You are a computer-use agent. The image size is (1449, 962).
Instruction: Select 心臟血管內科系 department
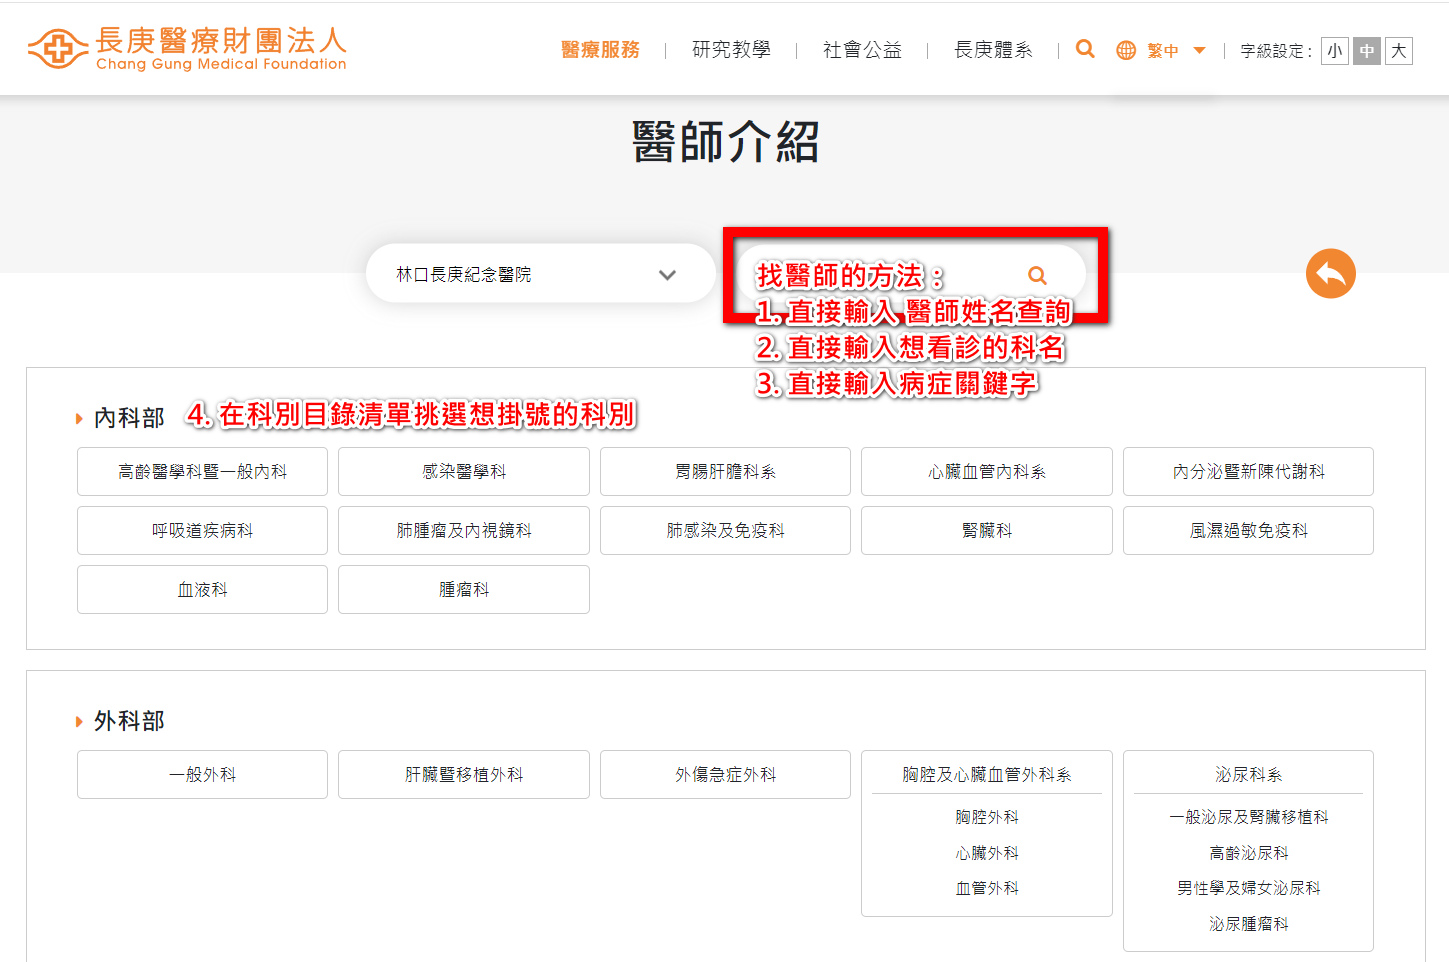pyautogui.click(x=987, y=471)
